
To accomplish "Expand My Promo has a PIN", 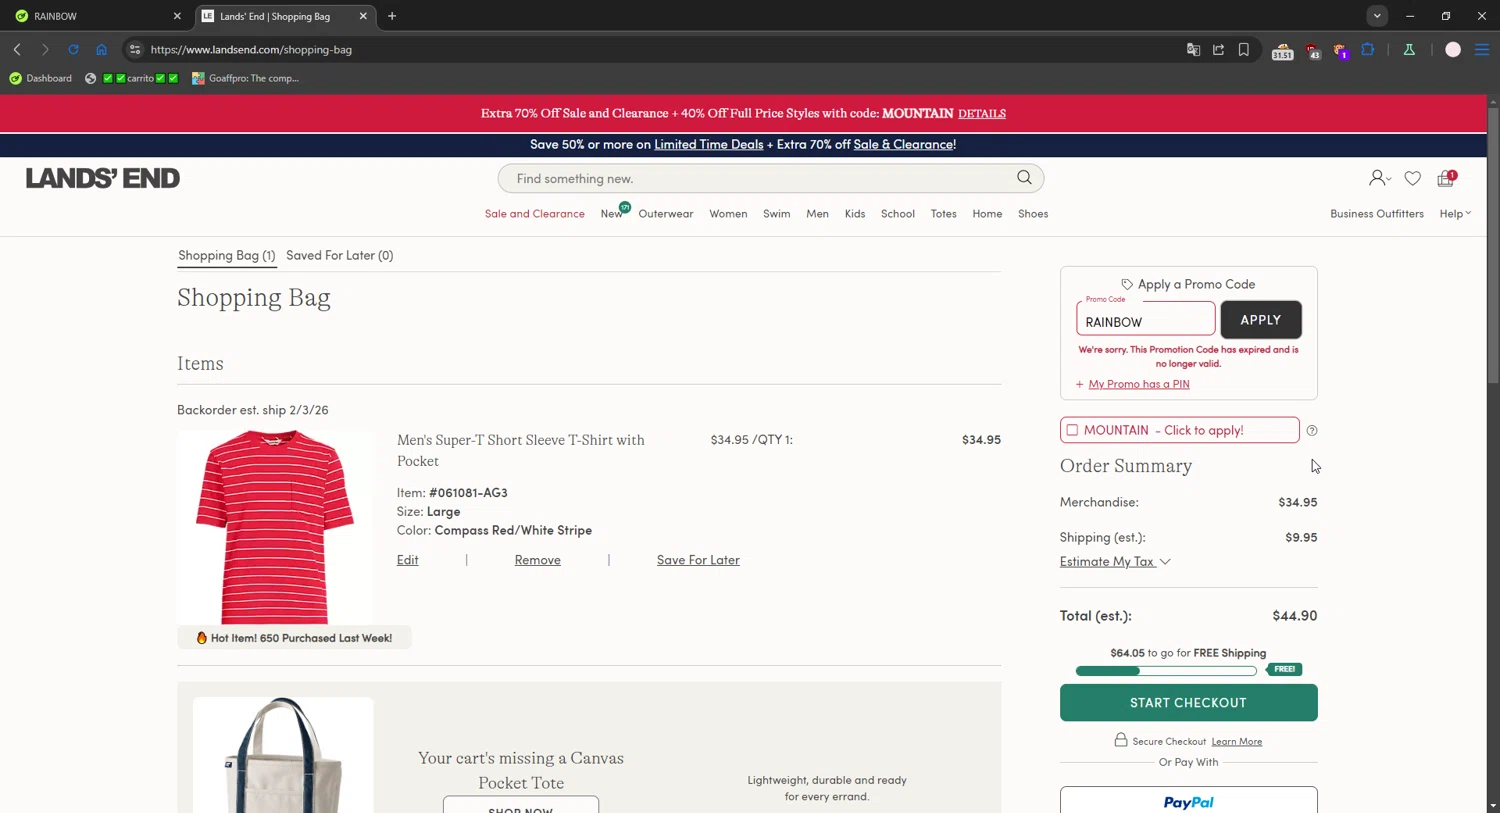I will tap(1132, 384).
